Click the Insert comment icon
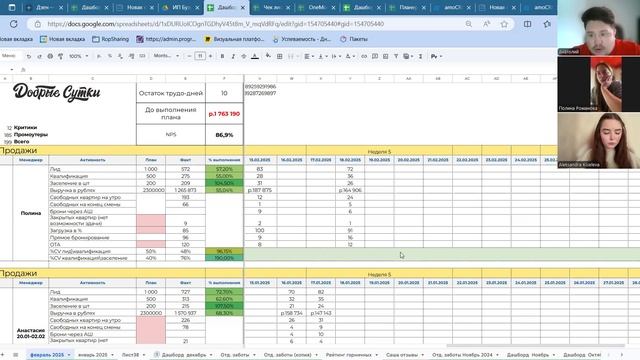Viewport: 640px width, 360px height. 375,56
